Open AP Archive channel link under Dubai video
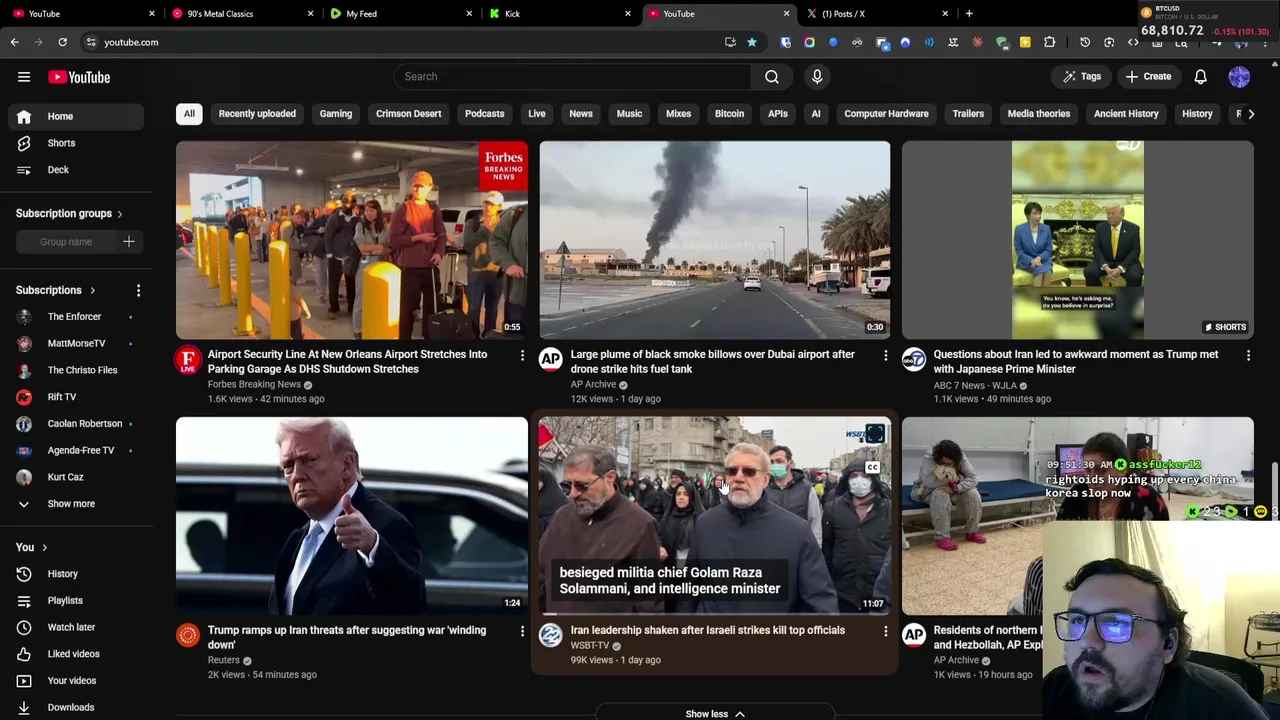Screen dimensions: 1280x720 (593, 385)
